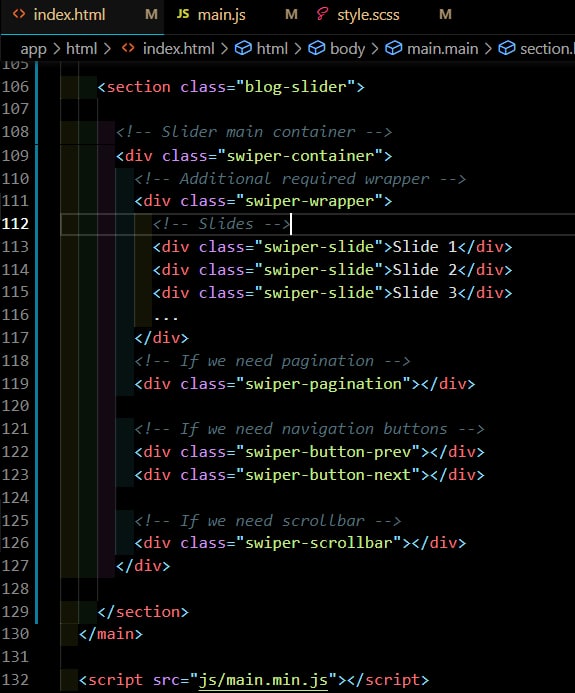
Task: Click the Slide 1 text on line 113
Action: 425,247
